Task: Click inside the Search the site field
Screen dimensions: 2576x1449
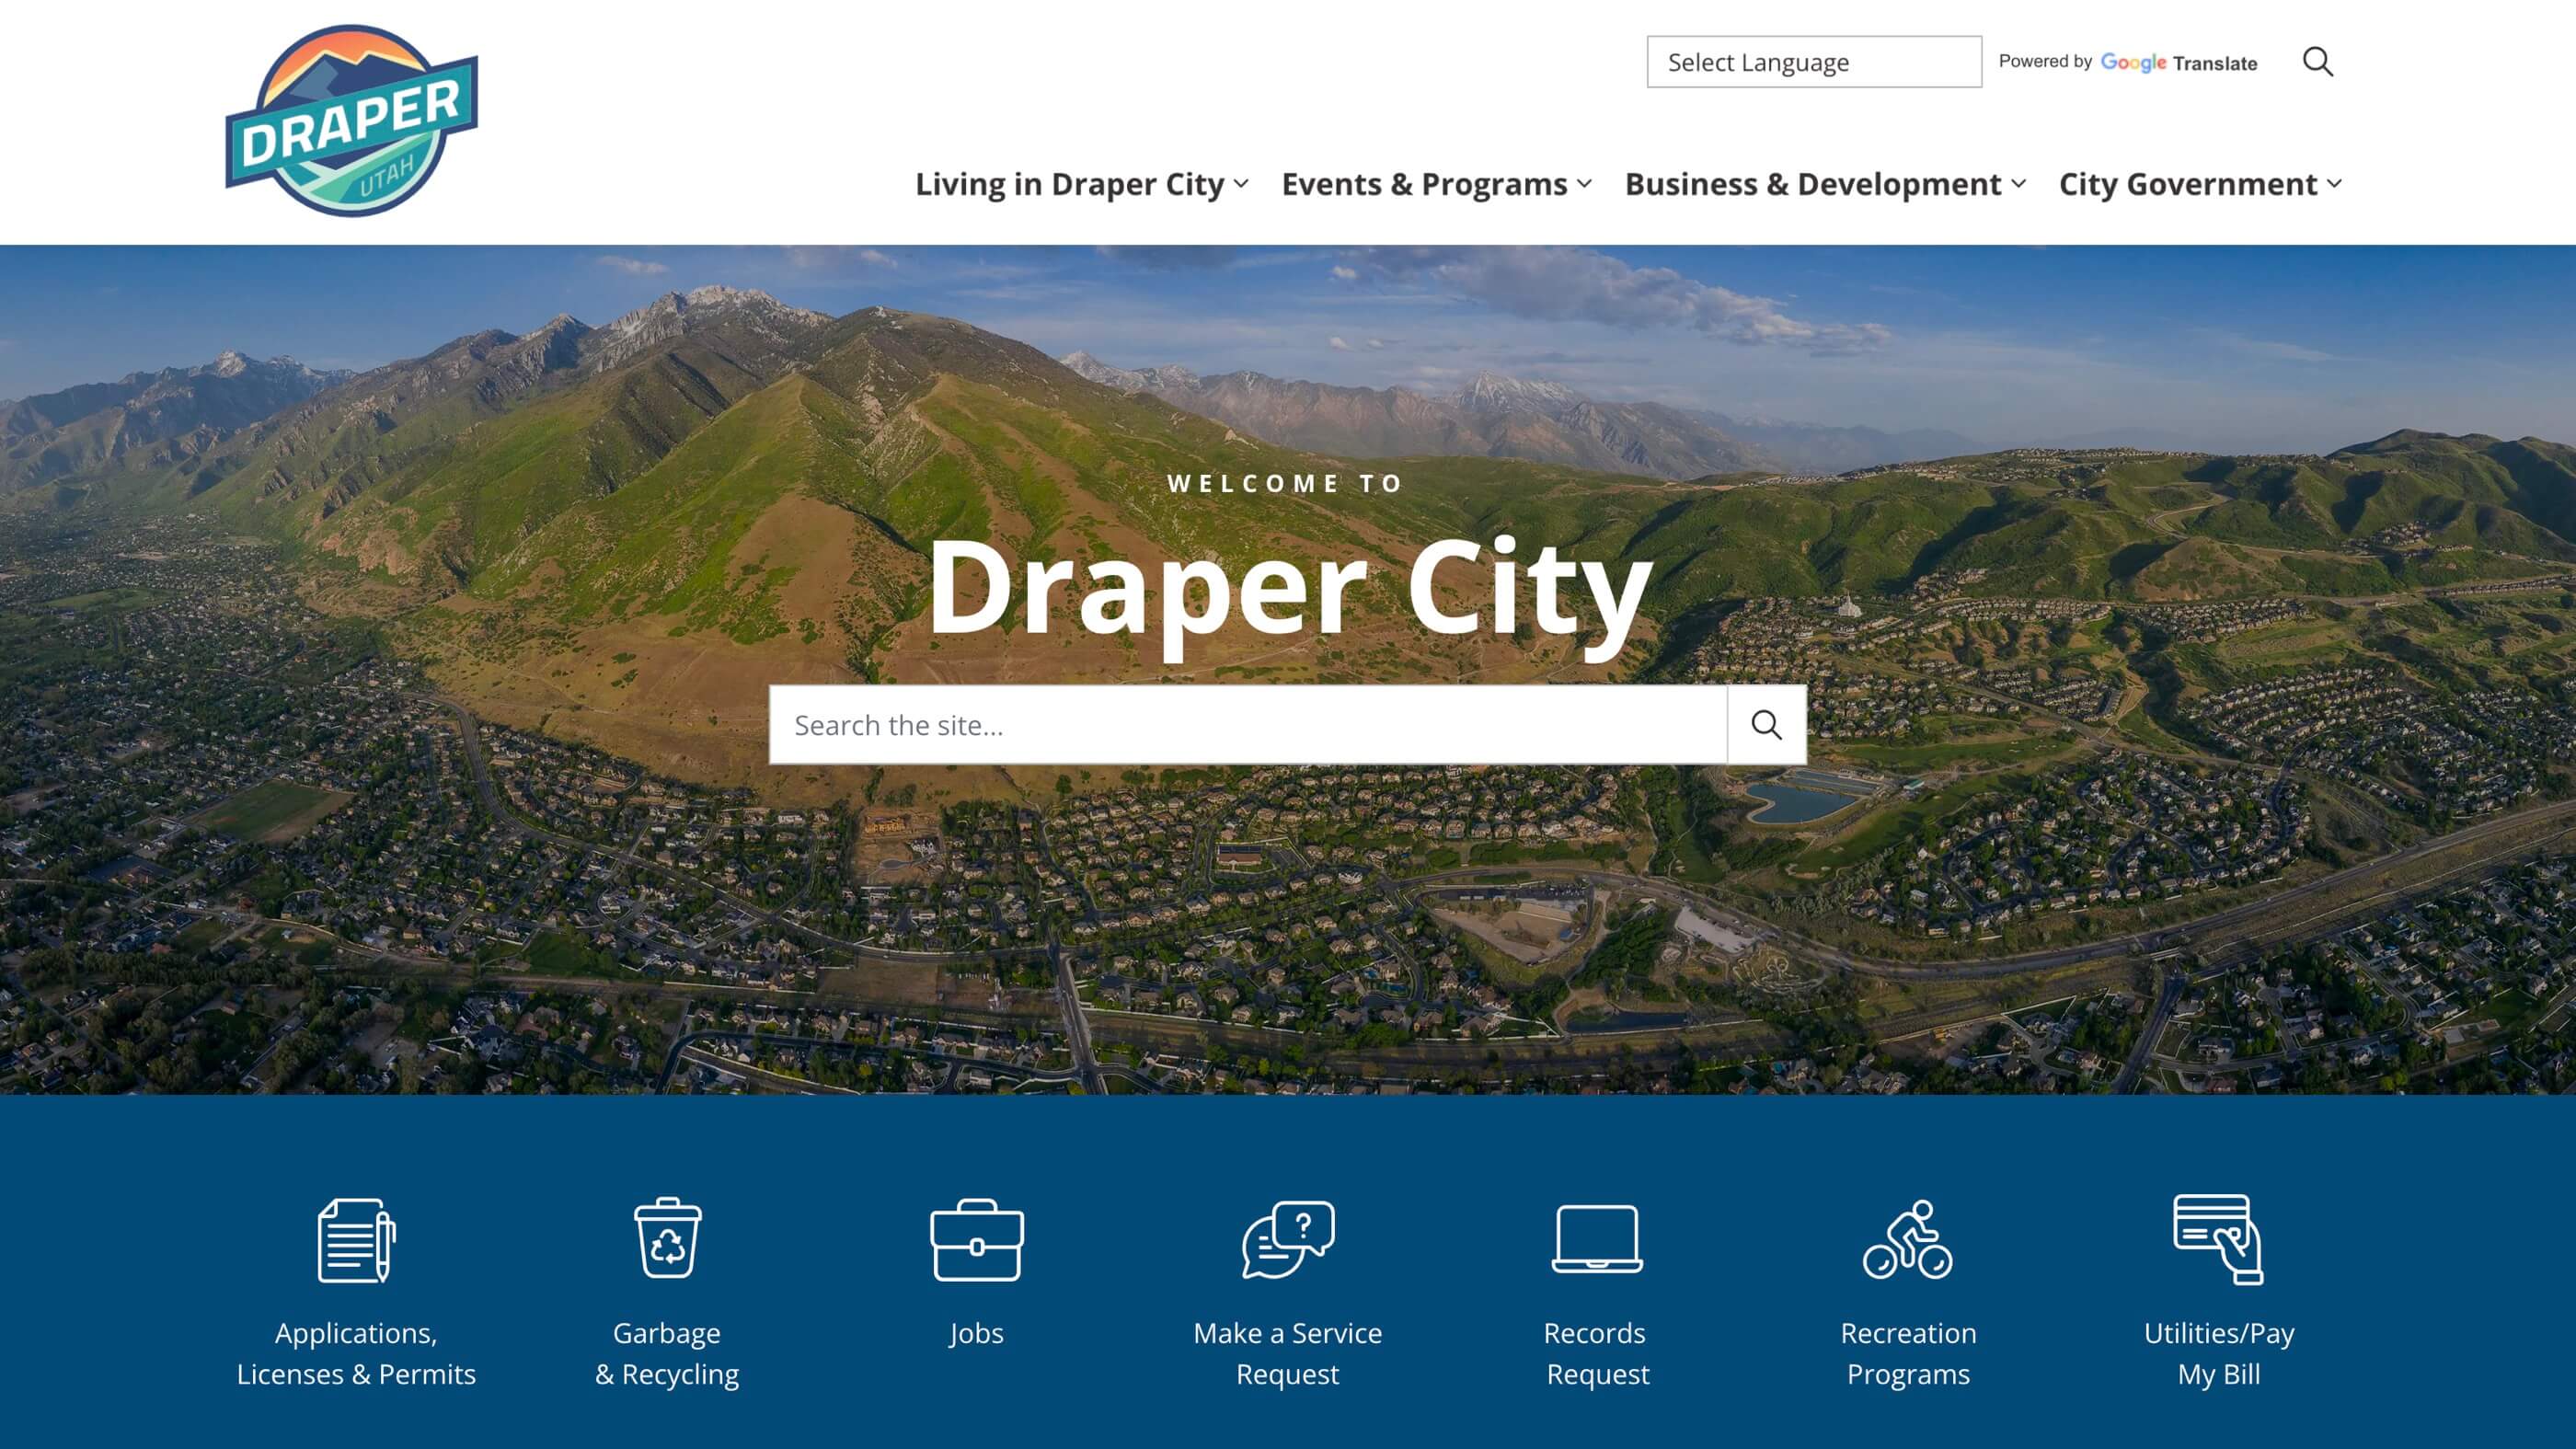Action: click(x=1247, y=725)
